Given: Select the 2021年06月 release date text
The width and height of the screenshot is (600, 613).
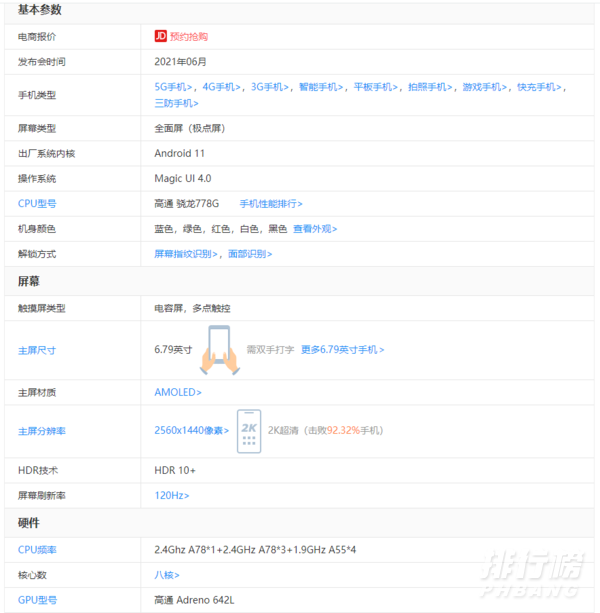Looking at the screenshot, I should coord(180,62).
